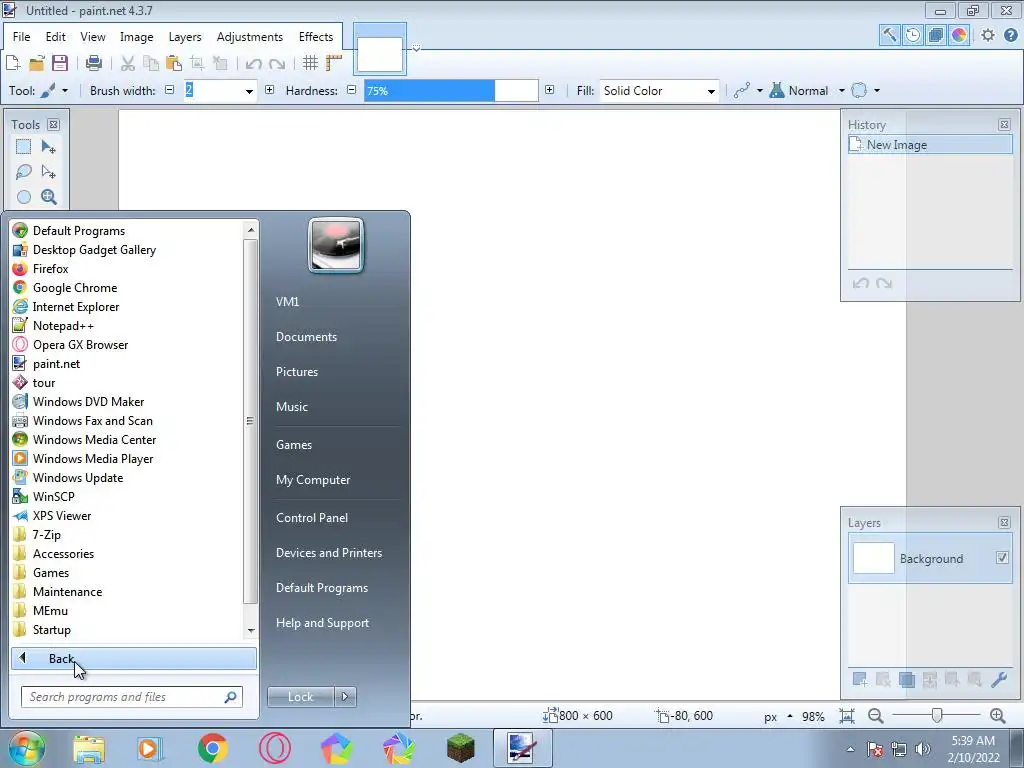Select the Lasso Select tool
The width and height of the screenshot is (1024, 768).
[24, 172]
